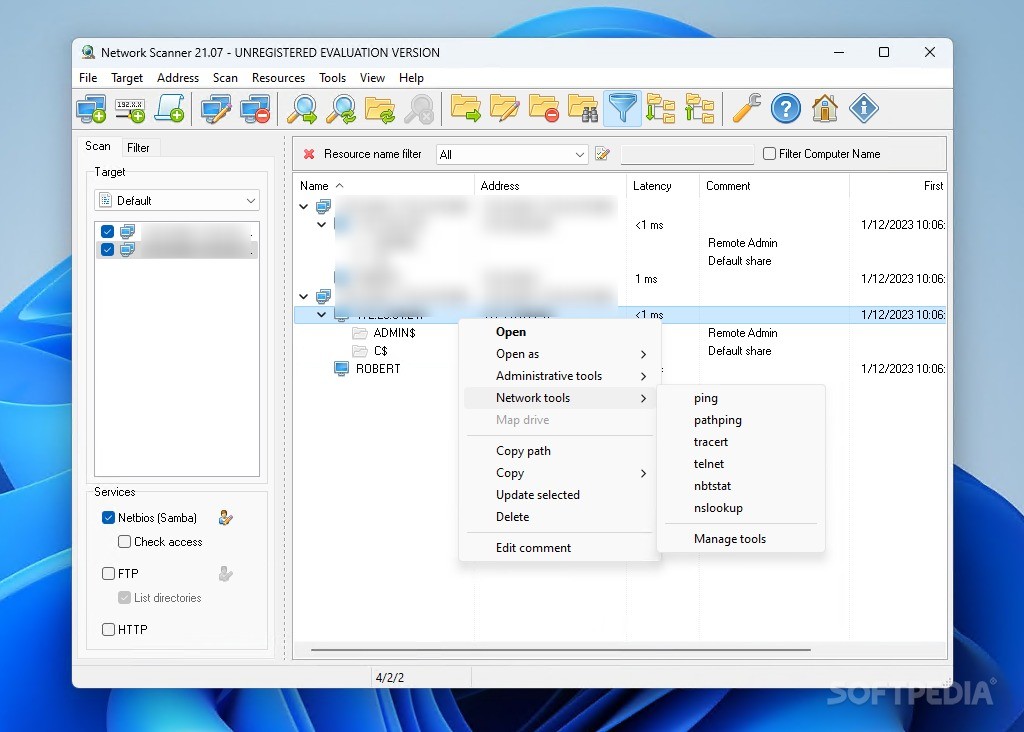The height and width of the screenshot is (732, 1024).
Task: Collapse the selected computer's shares
Action: (321, 315)
